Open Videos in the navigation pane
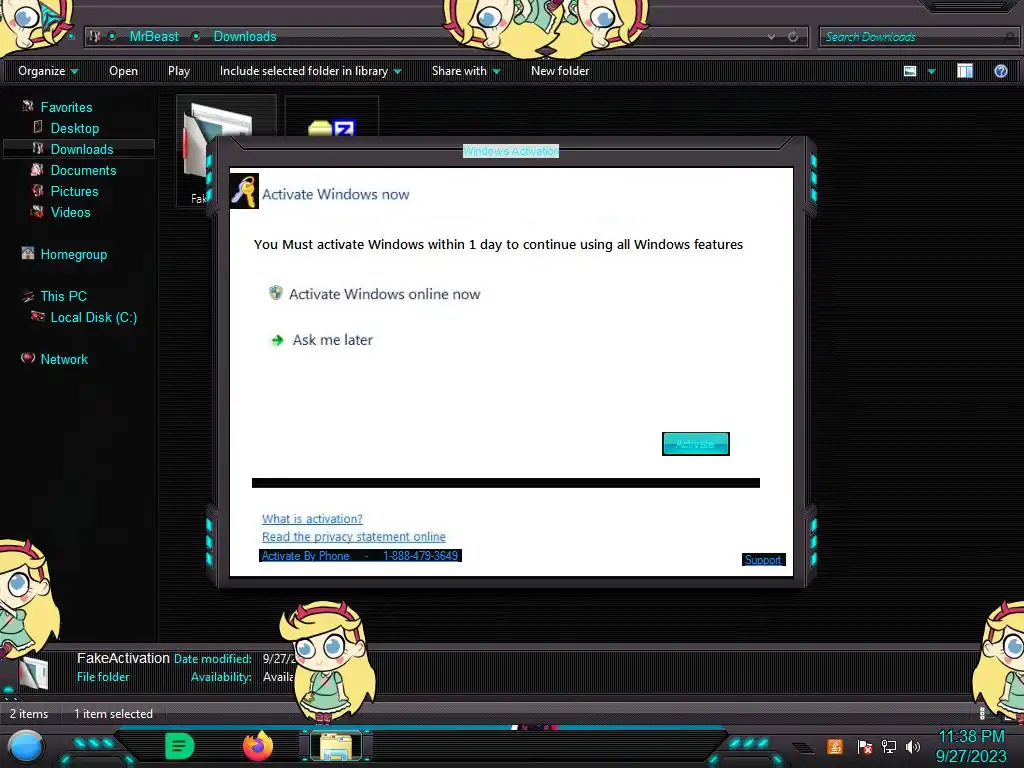The image size is (1024, 768). point(71,212)
